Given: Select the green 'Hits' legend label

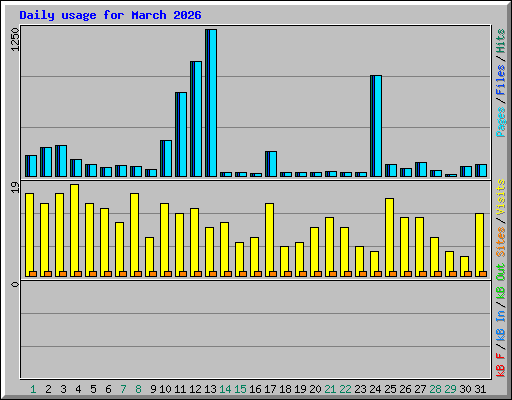Looking at the screenshot, I should point(501,41).
